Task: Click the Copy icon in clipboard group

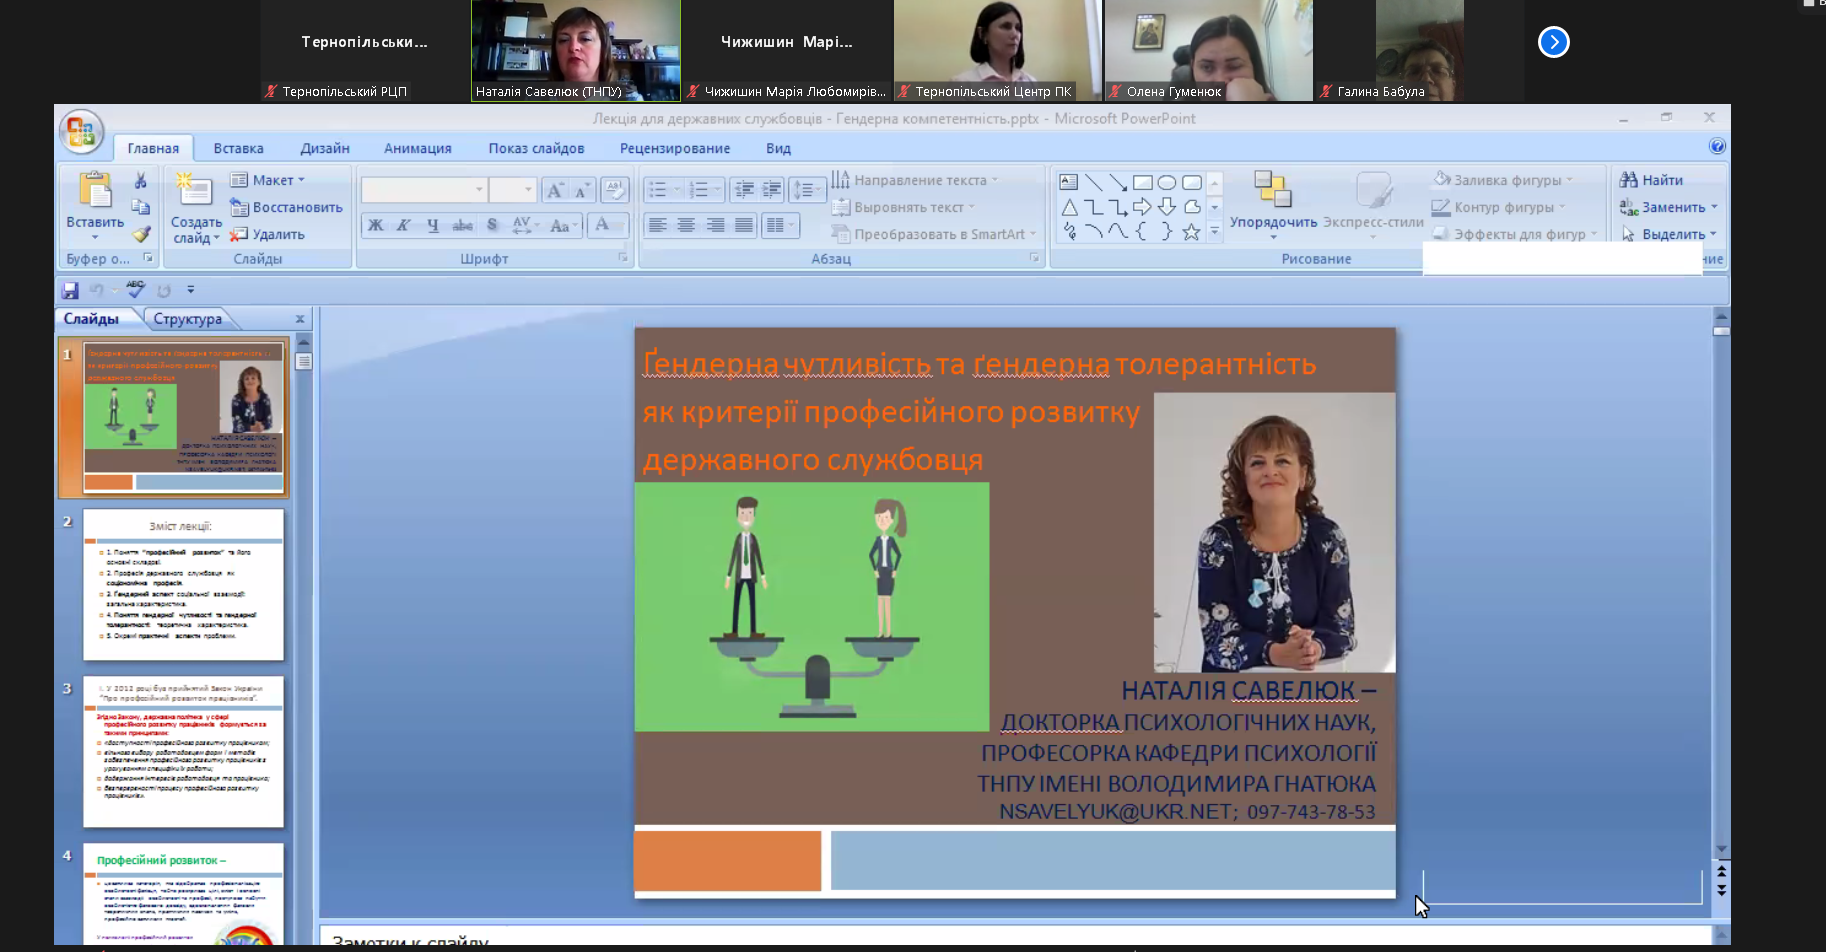Action: pyautogui.click(x=141, y=207)
